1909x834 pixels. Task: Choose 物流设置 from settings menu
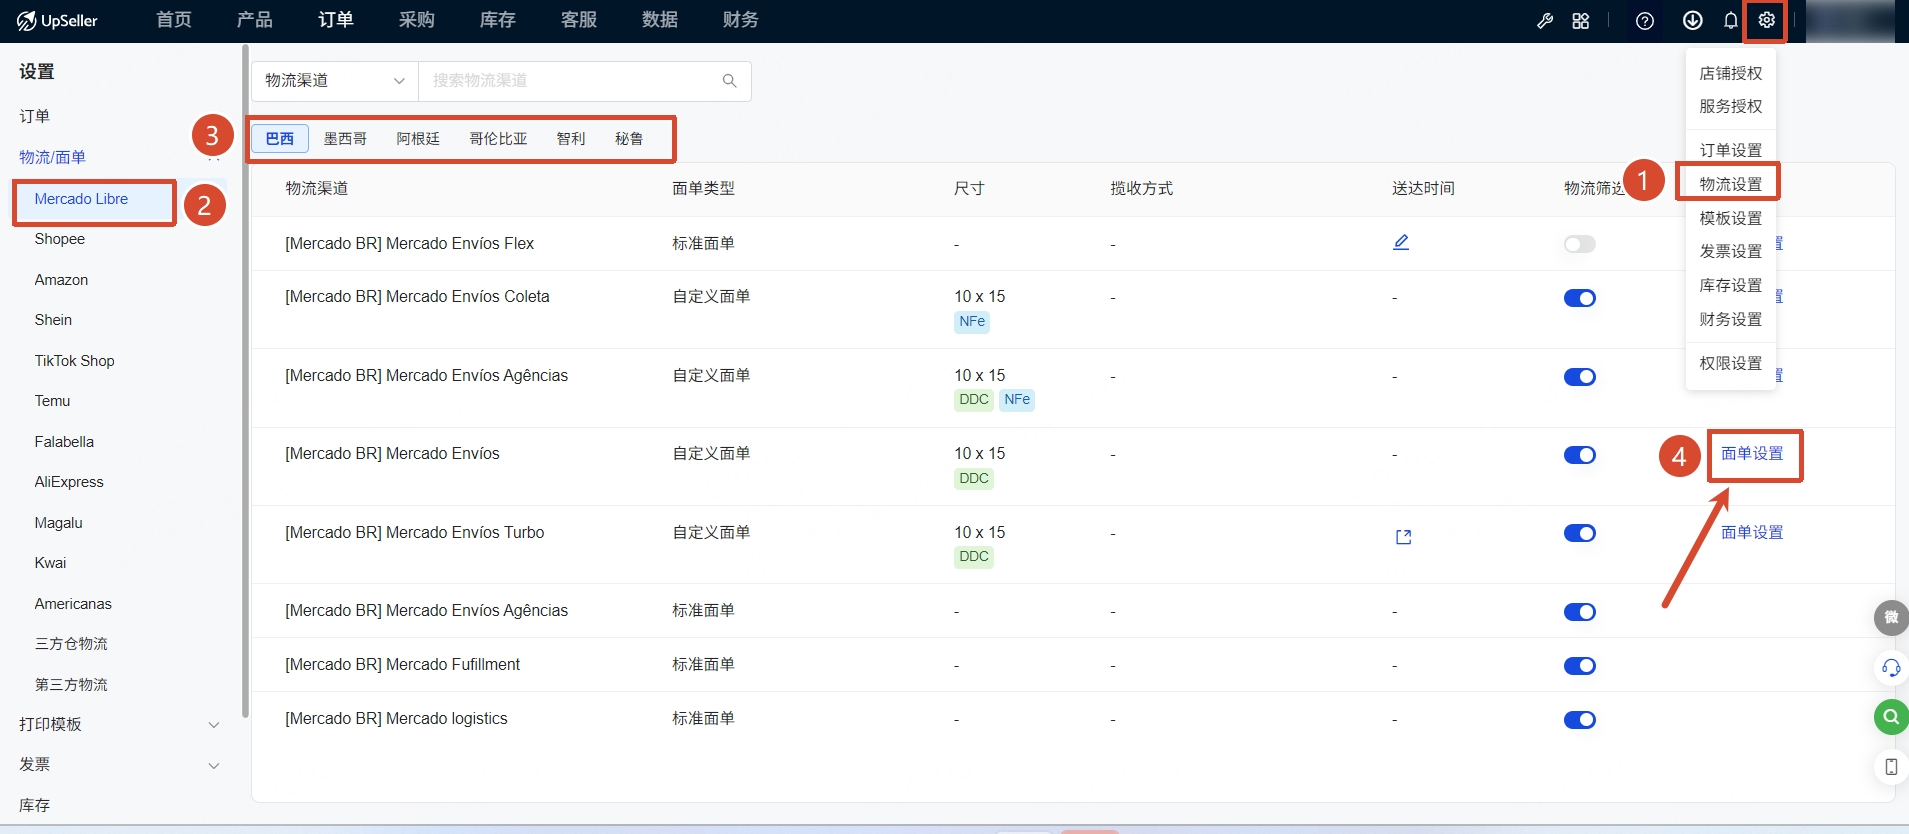(x=1731, y=184)
